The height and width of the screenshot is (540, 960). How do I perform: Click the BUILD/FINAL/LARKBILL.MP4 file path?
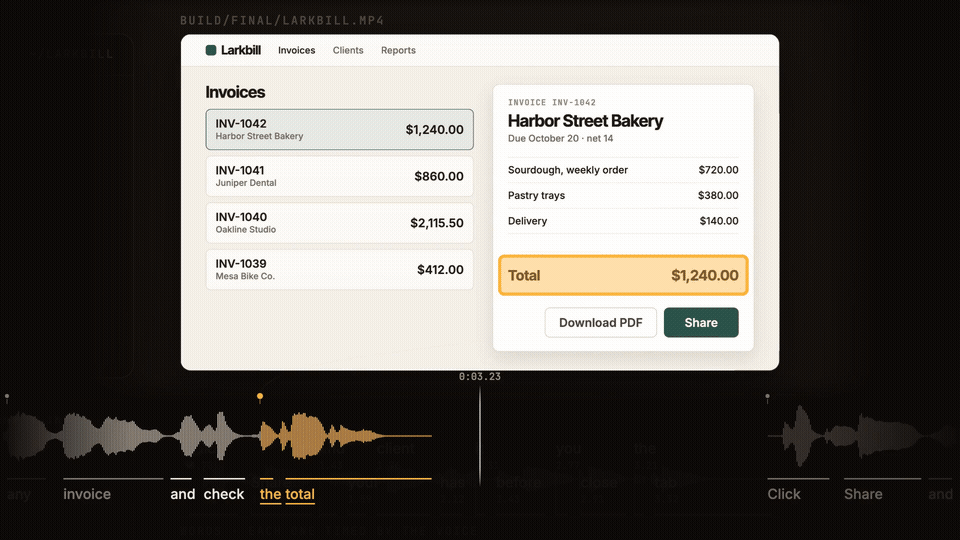point(282,20)
